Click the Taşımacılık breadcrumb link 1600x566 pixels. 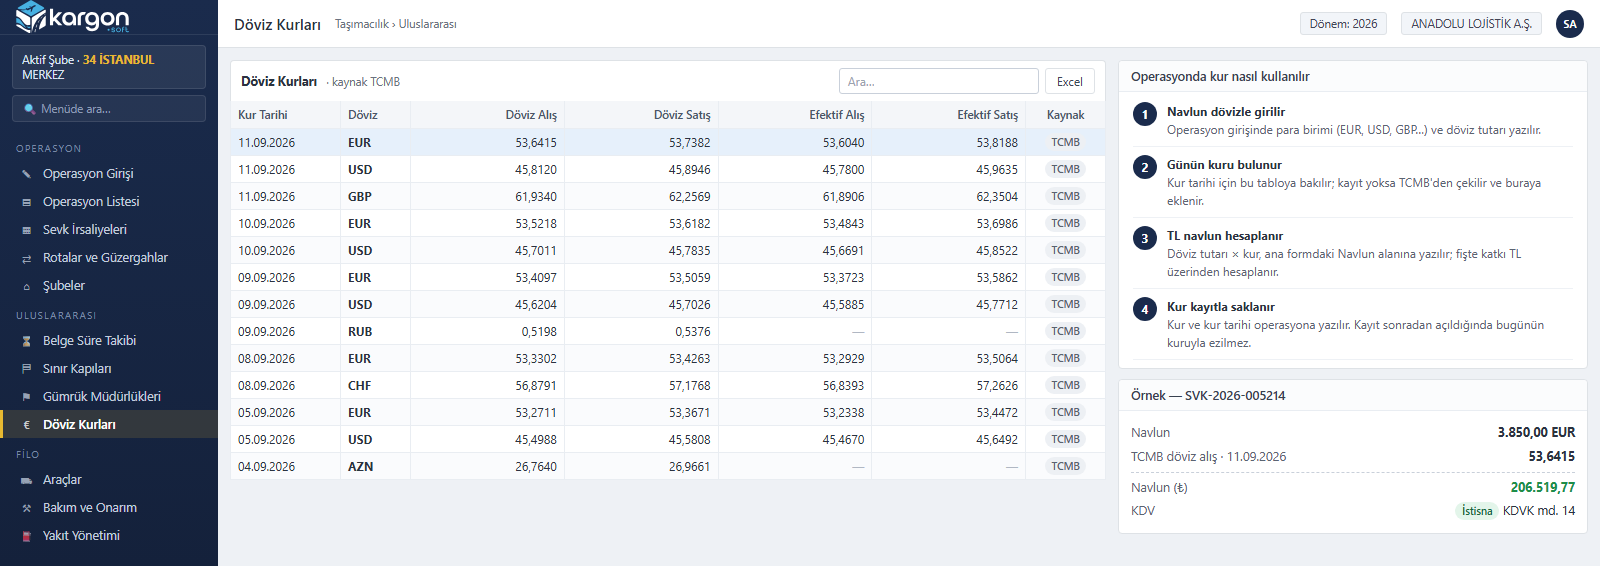(361, 24)
